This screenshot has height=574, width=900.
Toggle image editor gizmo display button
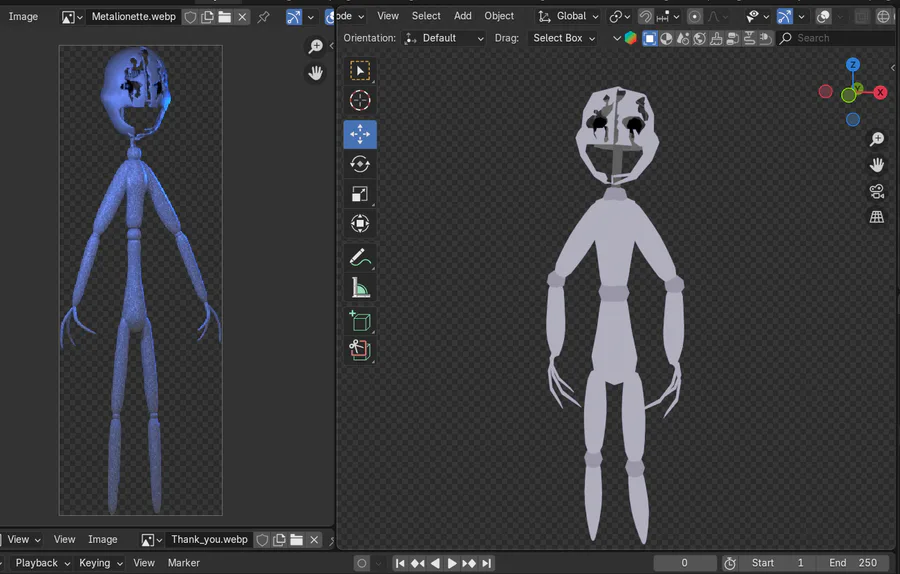point(294,17)
